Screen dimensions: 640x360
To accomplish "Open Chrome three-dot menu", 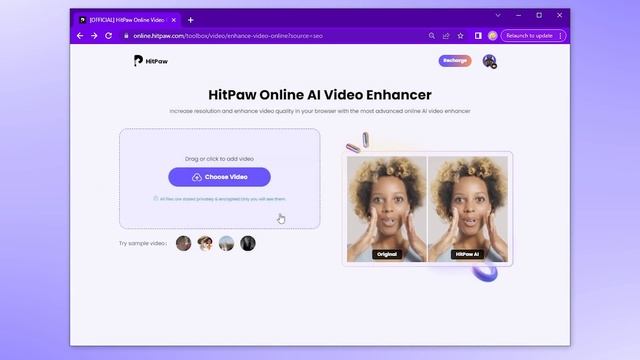I will coord(560,36).
